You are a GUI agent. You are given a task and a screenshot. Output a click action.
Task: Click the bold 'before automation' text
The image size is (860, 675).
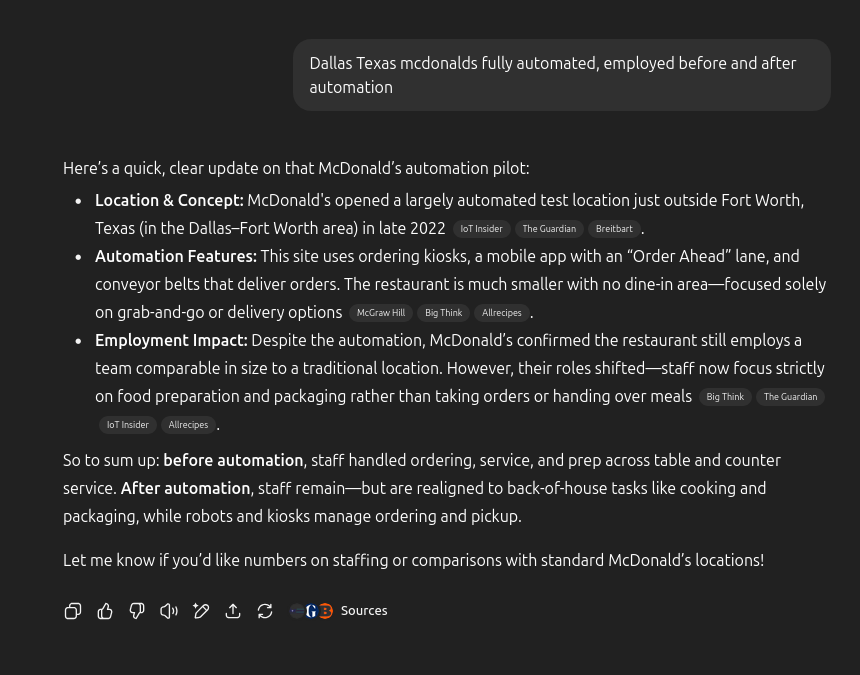tap(233, 460)
